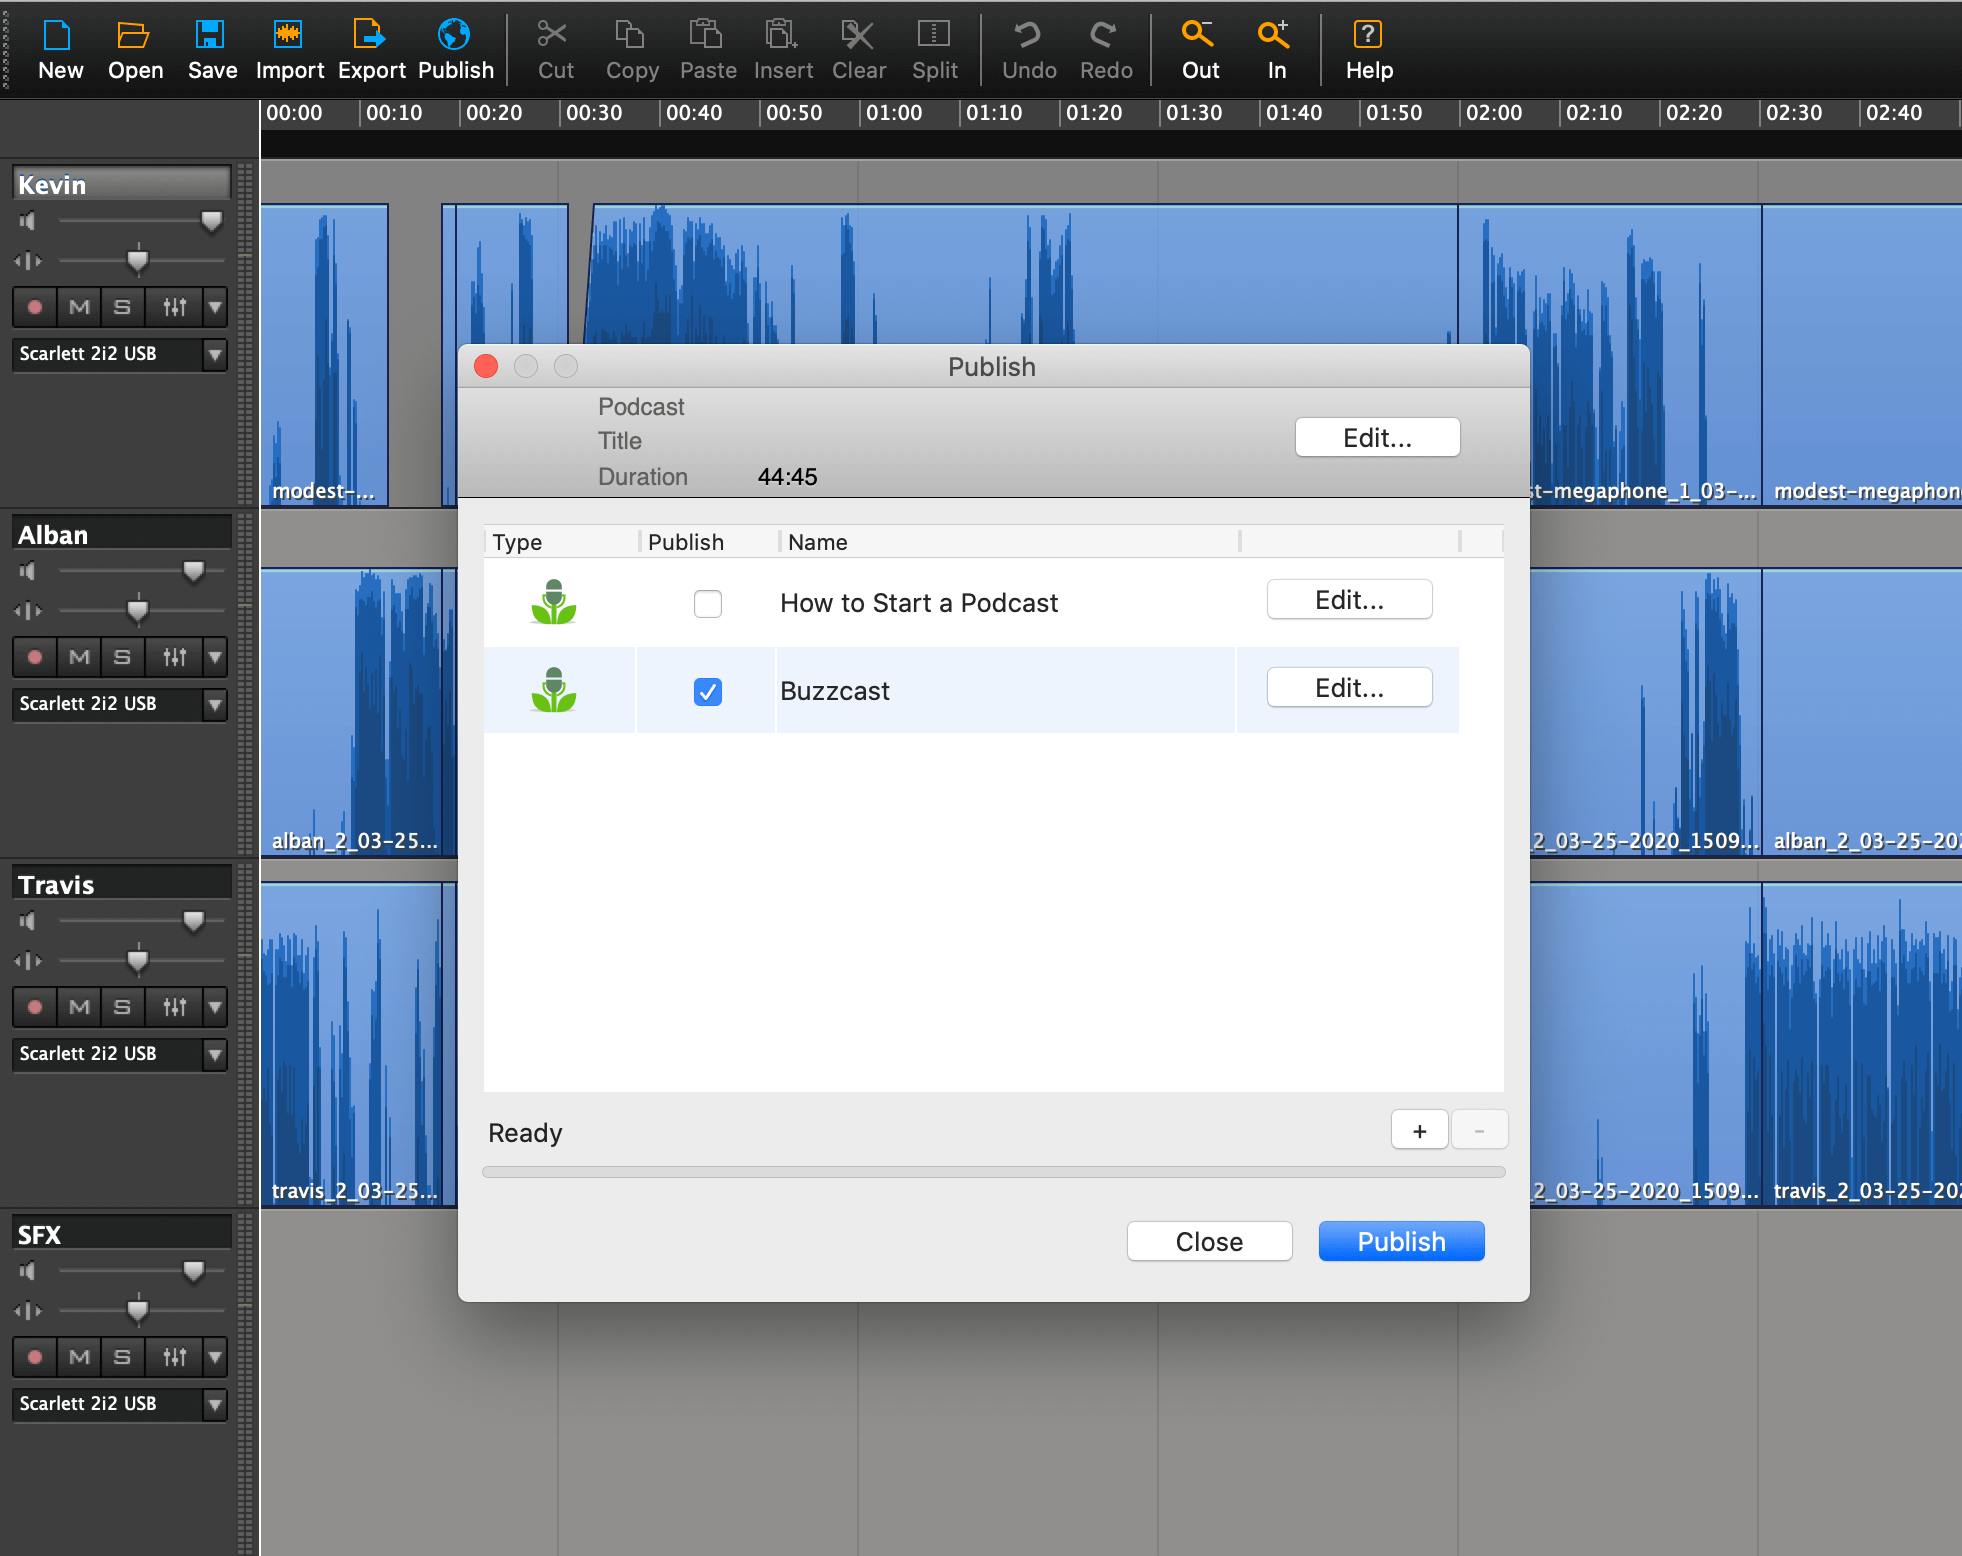Solo the SFX track

[x=122, y=1357]
